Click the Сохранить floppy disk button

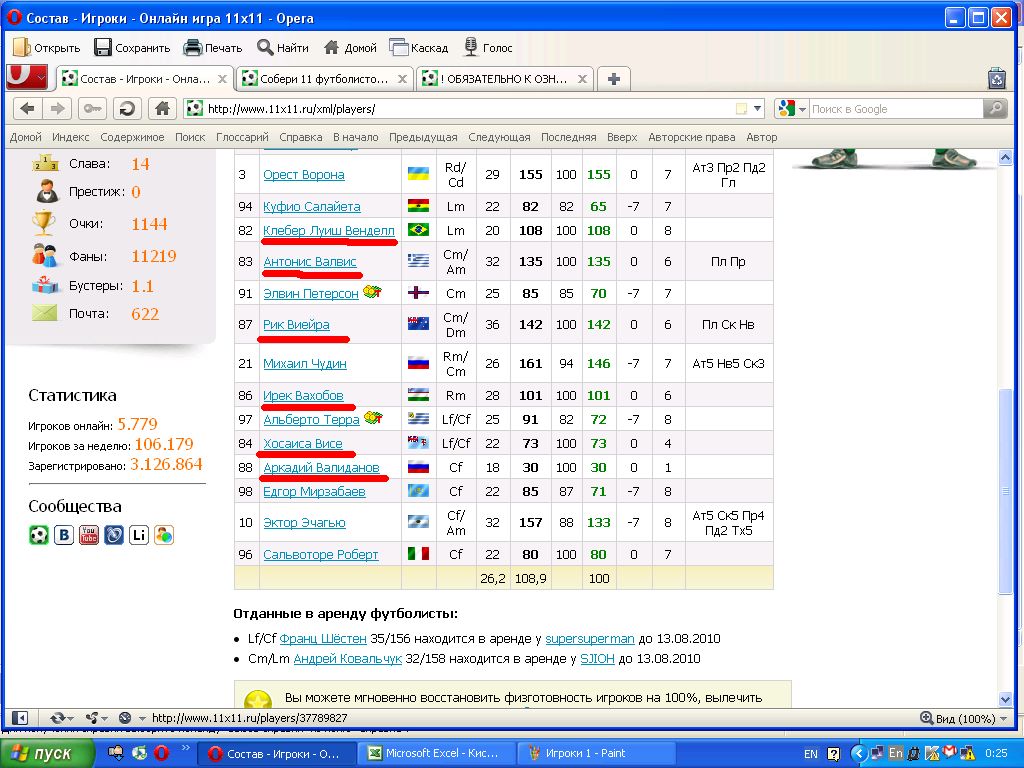132,47
